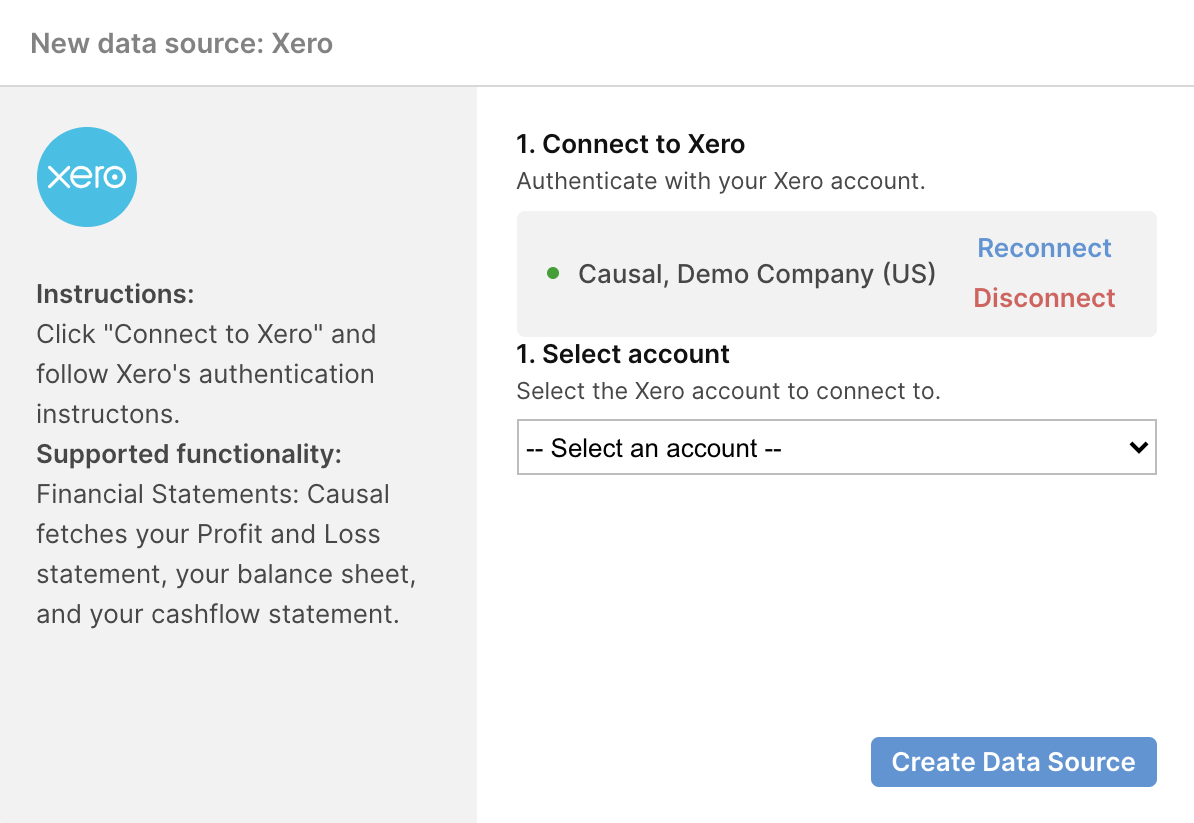Click the Xero logo icon

(x=87, y=177)
